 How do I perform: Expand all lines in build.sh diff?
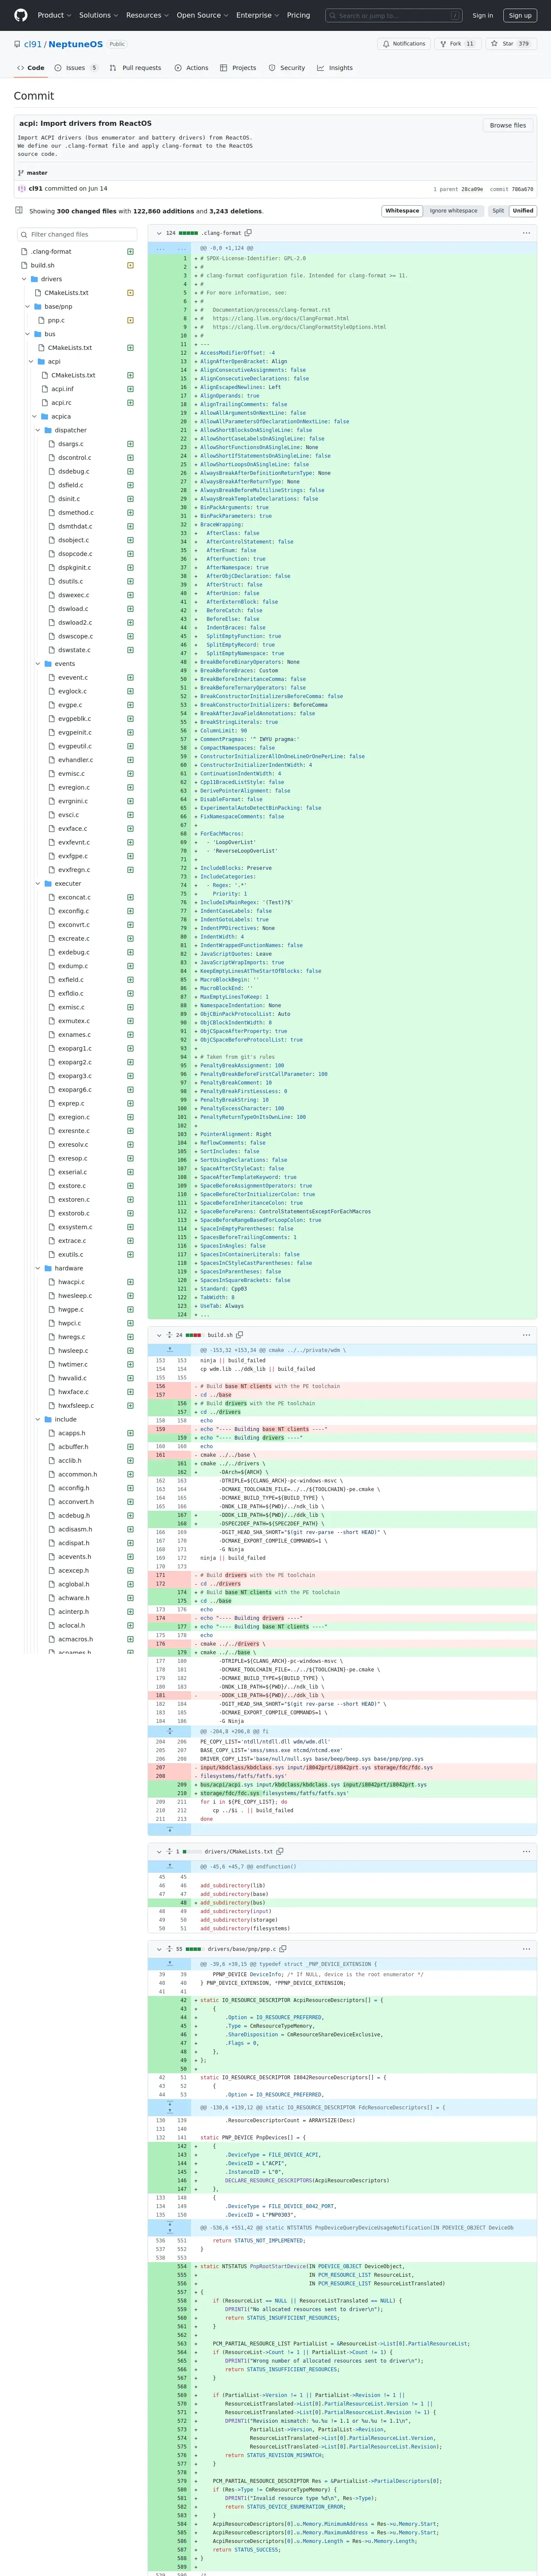(169, 1334)
